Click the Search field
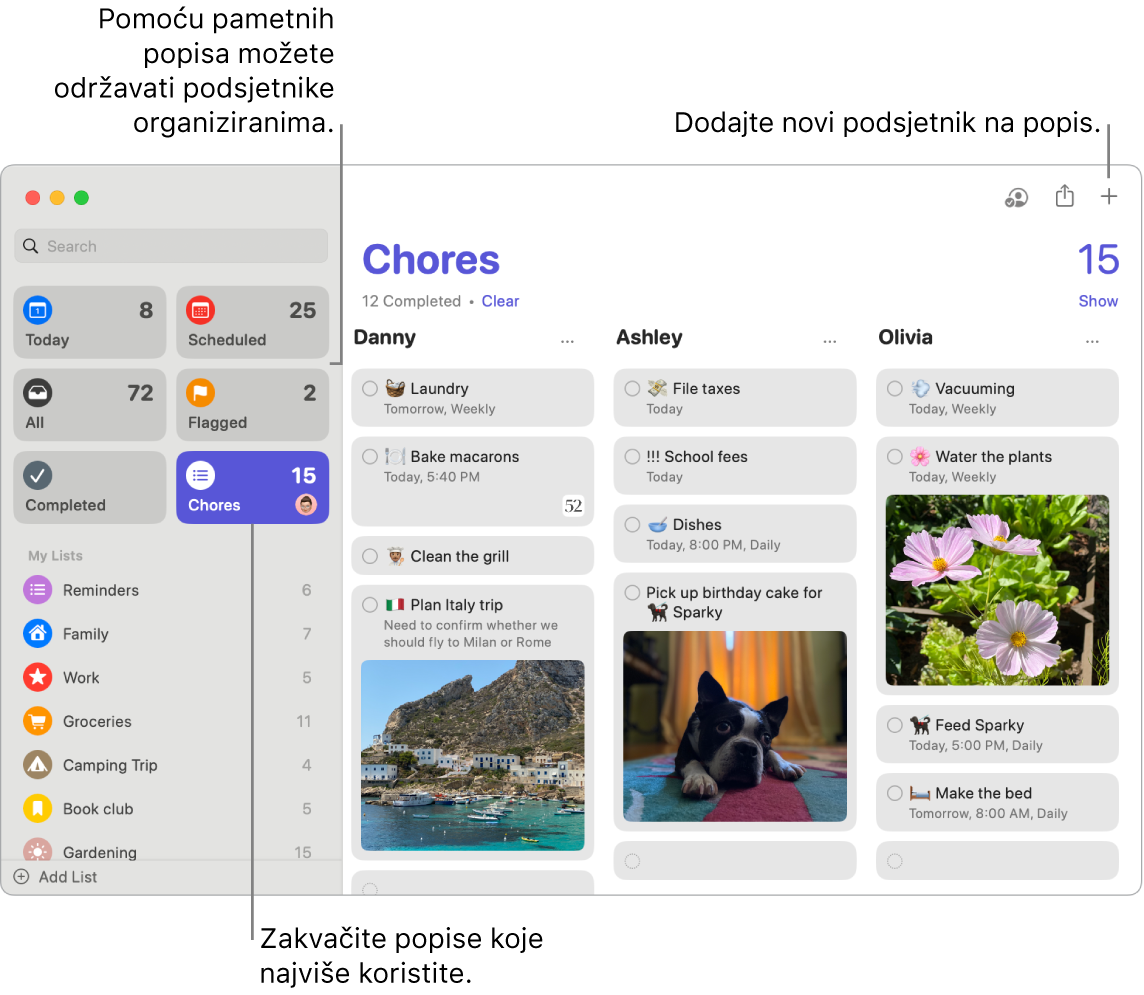The image size is (1144, 995). (171, 246)
